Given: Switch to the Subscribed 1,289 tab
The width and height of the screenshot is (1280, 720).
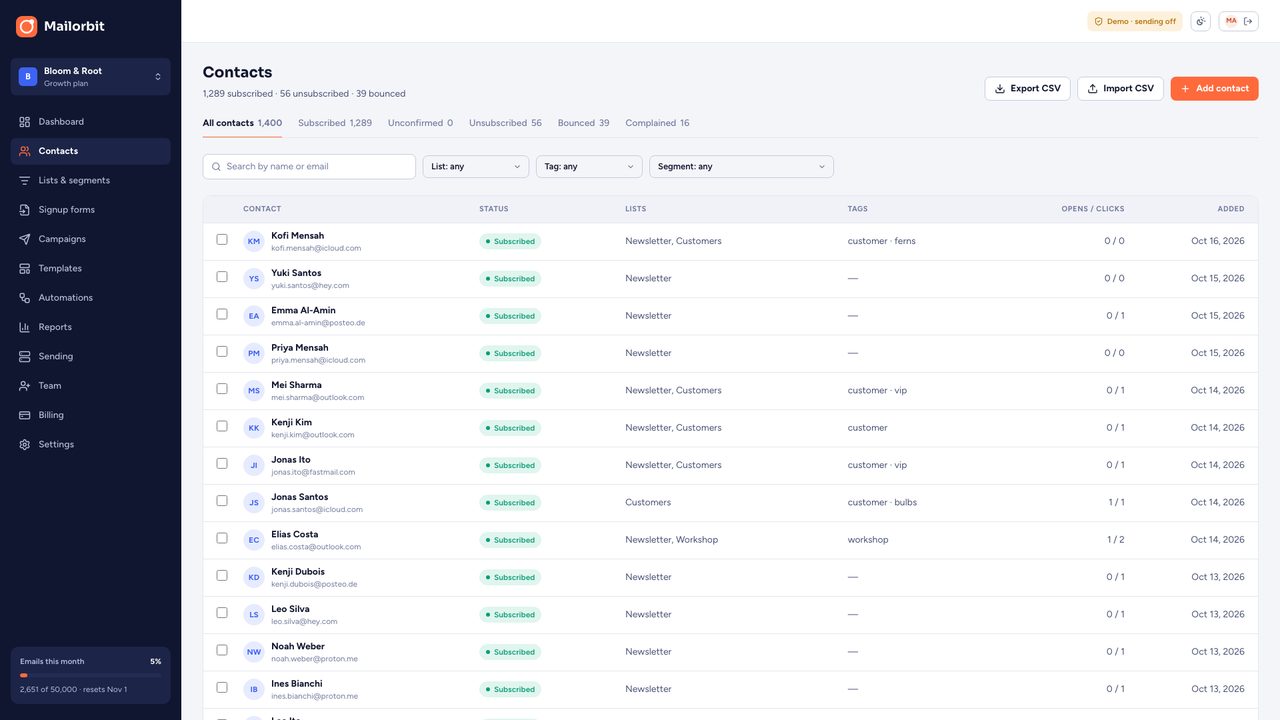Looking at the screenshot, I should pos(335,123).
